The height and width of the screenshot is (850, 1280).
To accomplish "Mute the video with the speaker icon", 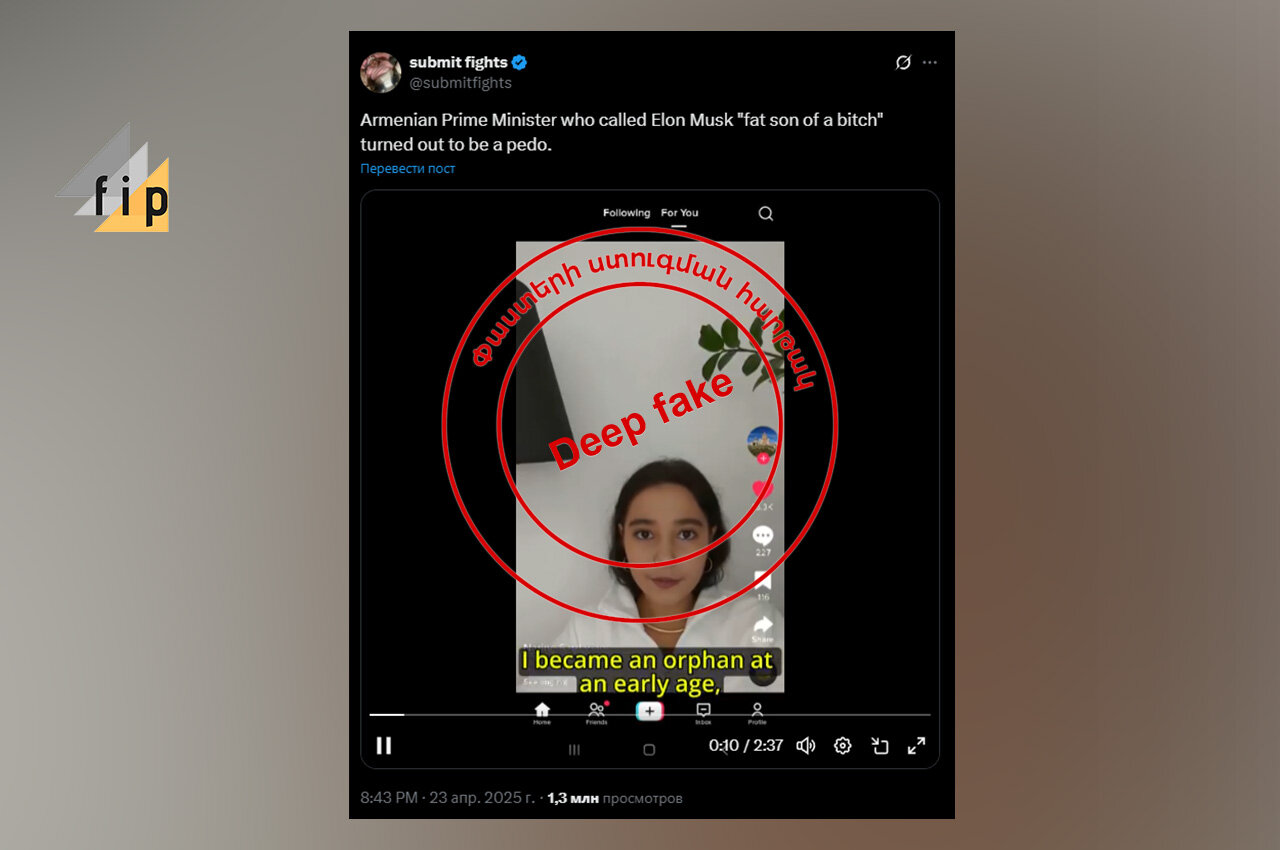I will coord(806,746).
